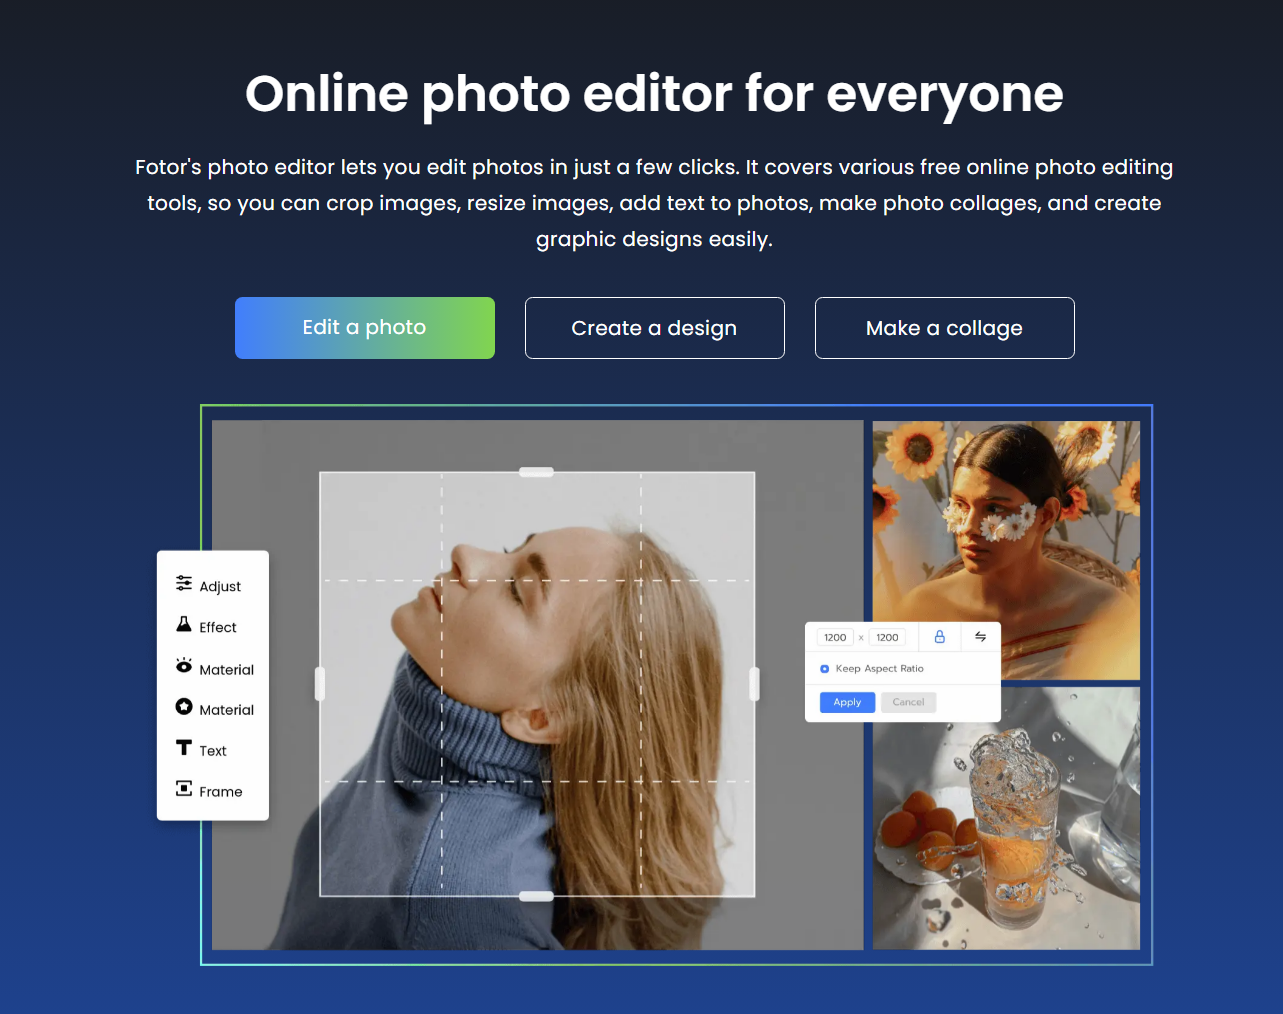The width and height of the screenshot is (1283, 1014).
Task: Toggle the Keep Aspect Ratio radio button
Action: point(825,669)
